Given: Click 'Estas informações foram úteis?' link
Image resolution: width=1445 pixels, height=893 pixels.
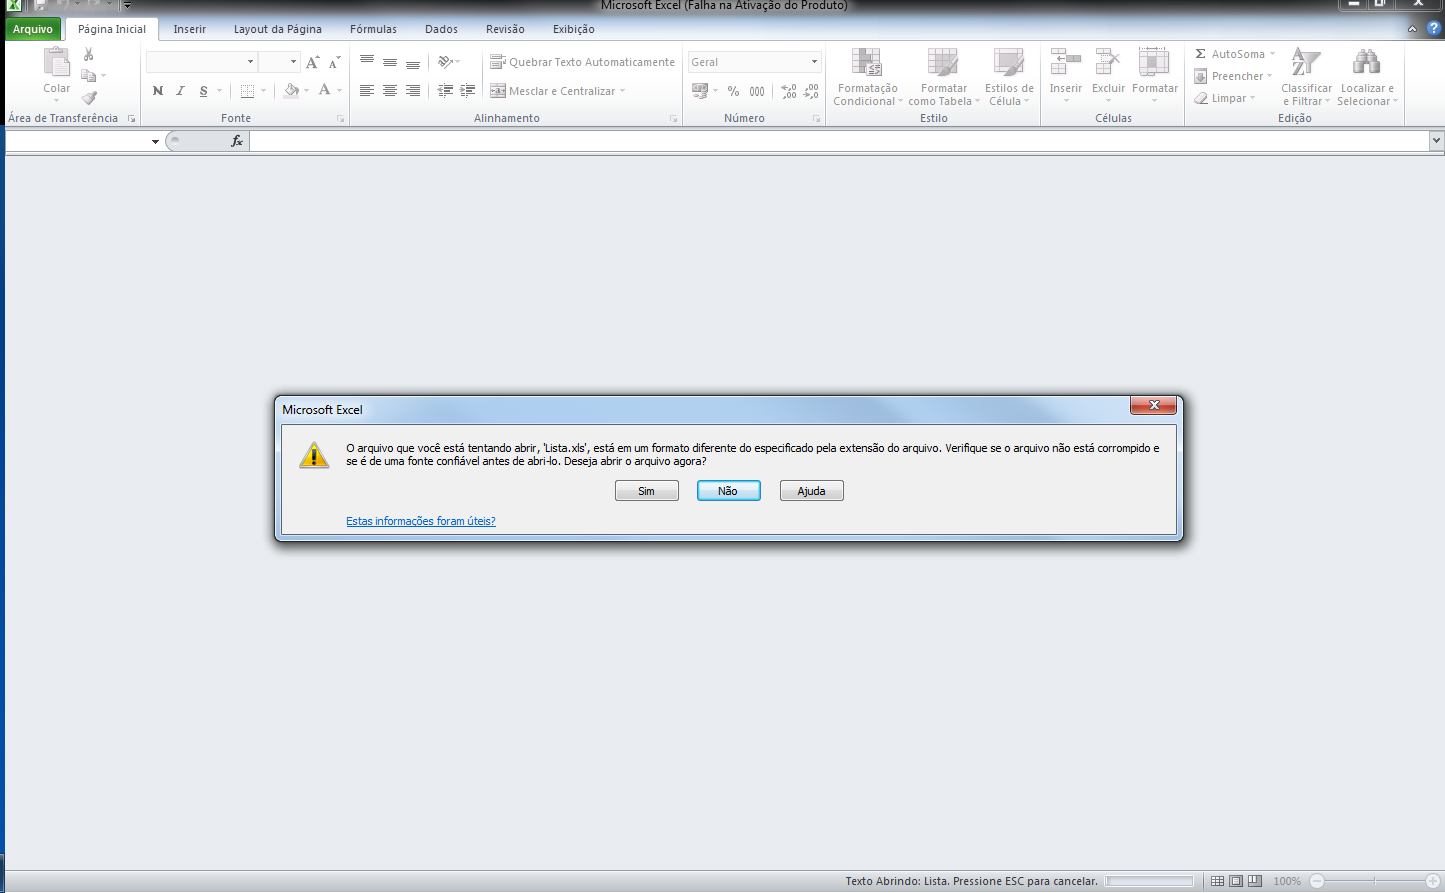Looking at the screenshot, I should pos(421,521).
